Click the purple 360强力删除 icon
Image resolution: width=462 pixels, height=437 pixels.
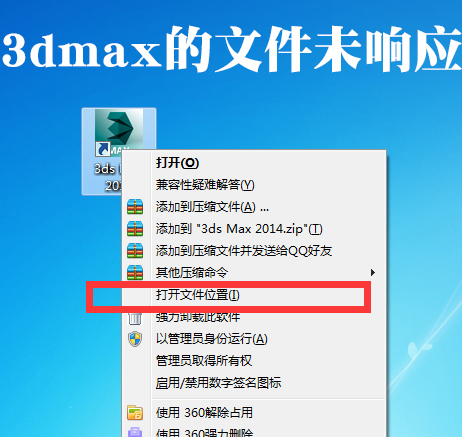[135, 432]
